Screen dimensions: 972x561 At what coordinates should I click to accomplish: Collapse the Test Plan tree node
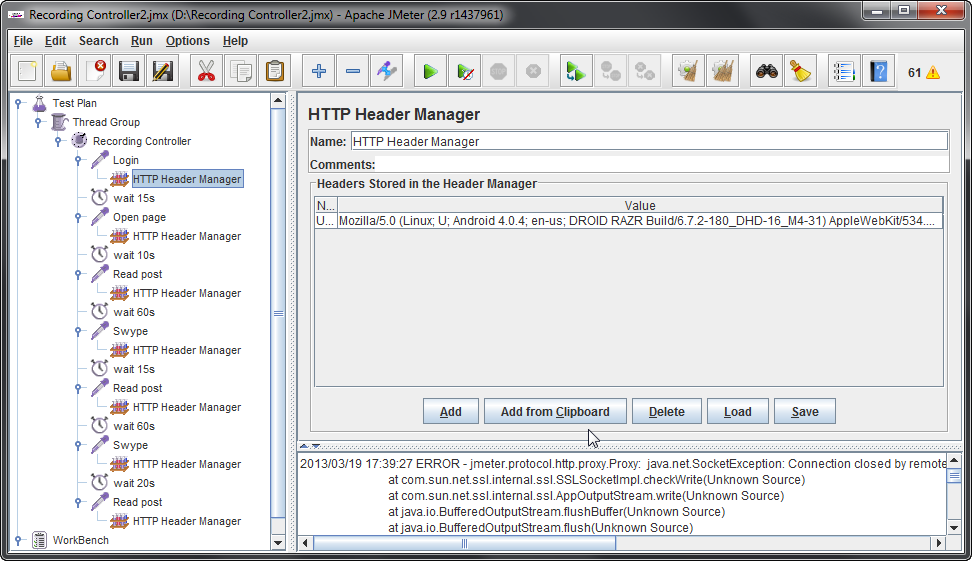[x=19, y=103]
